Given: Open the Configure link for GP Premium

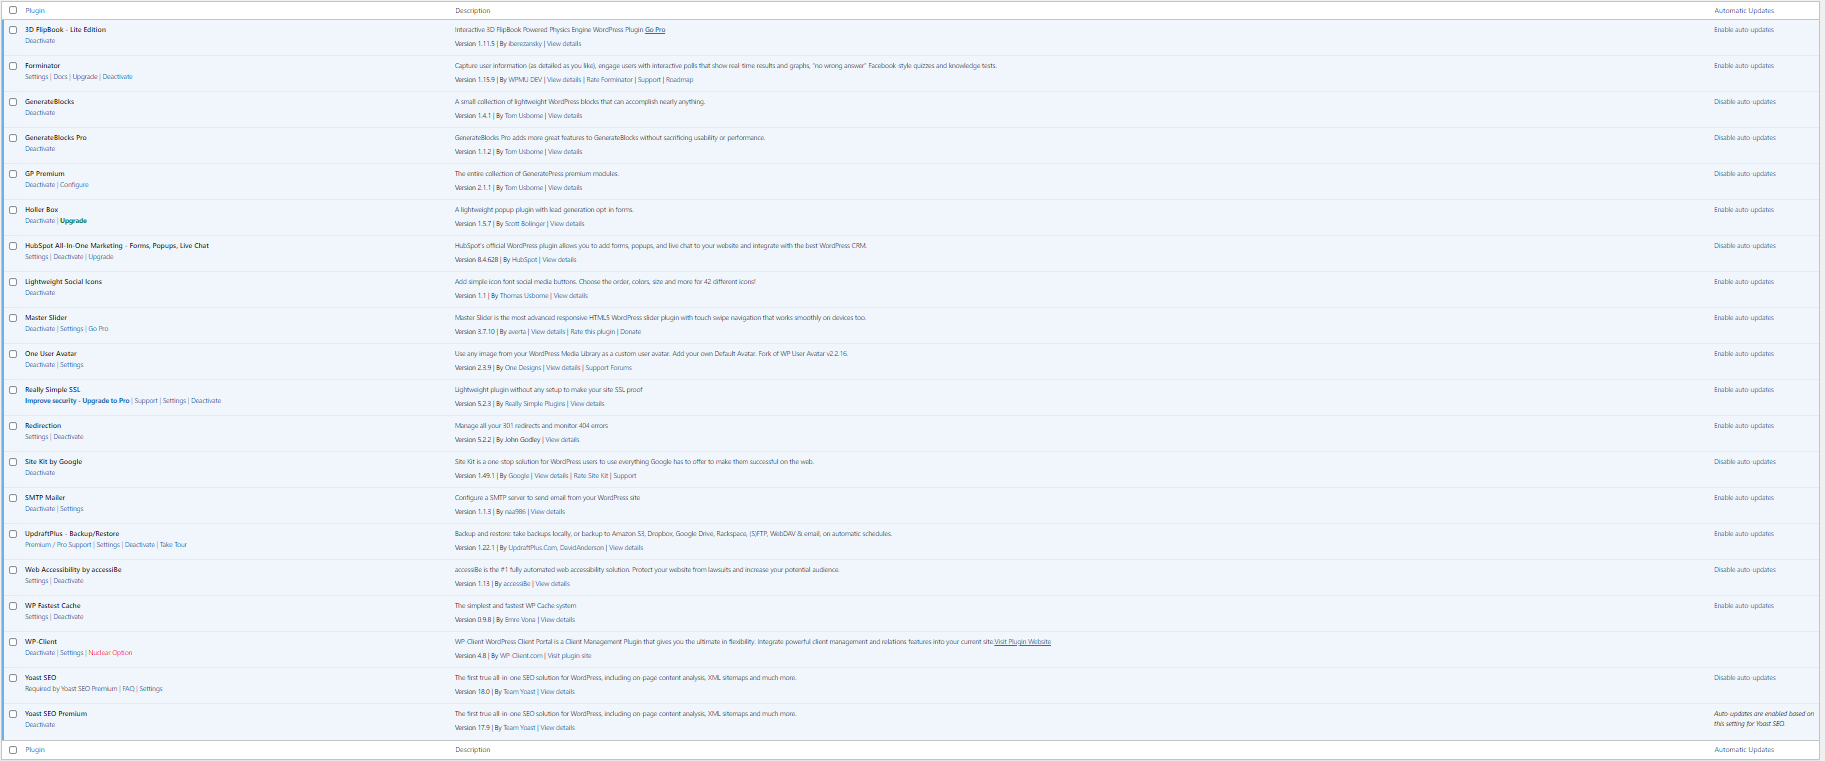Looking at the screenshot, I should [x=74, y=185].
